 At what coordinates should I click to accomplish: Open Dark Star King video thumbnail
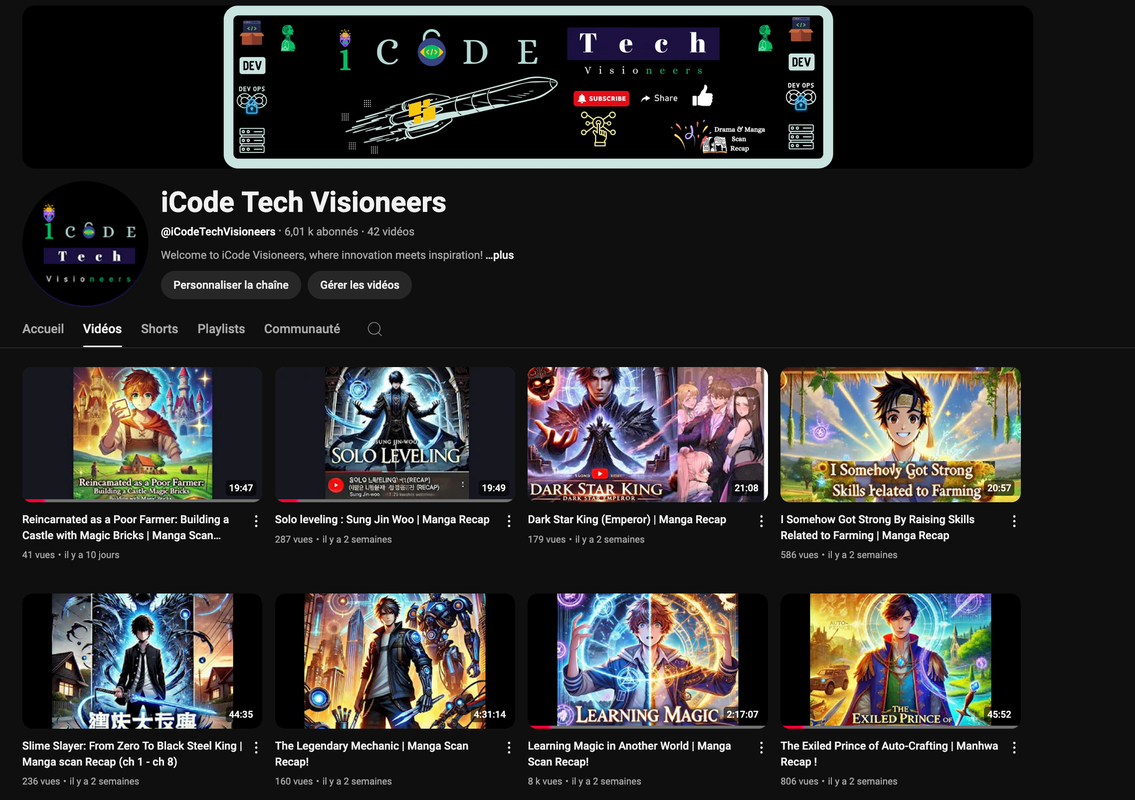[647, 434]
